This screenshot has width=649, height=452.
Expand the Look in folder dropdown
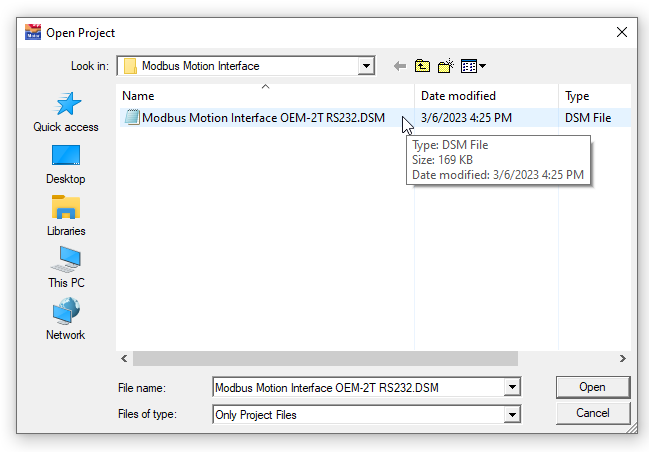pos(366,66)
